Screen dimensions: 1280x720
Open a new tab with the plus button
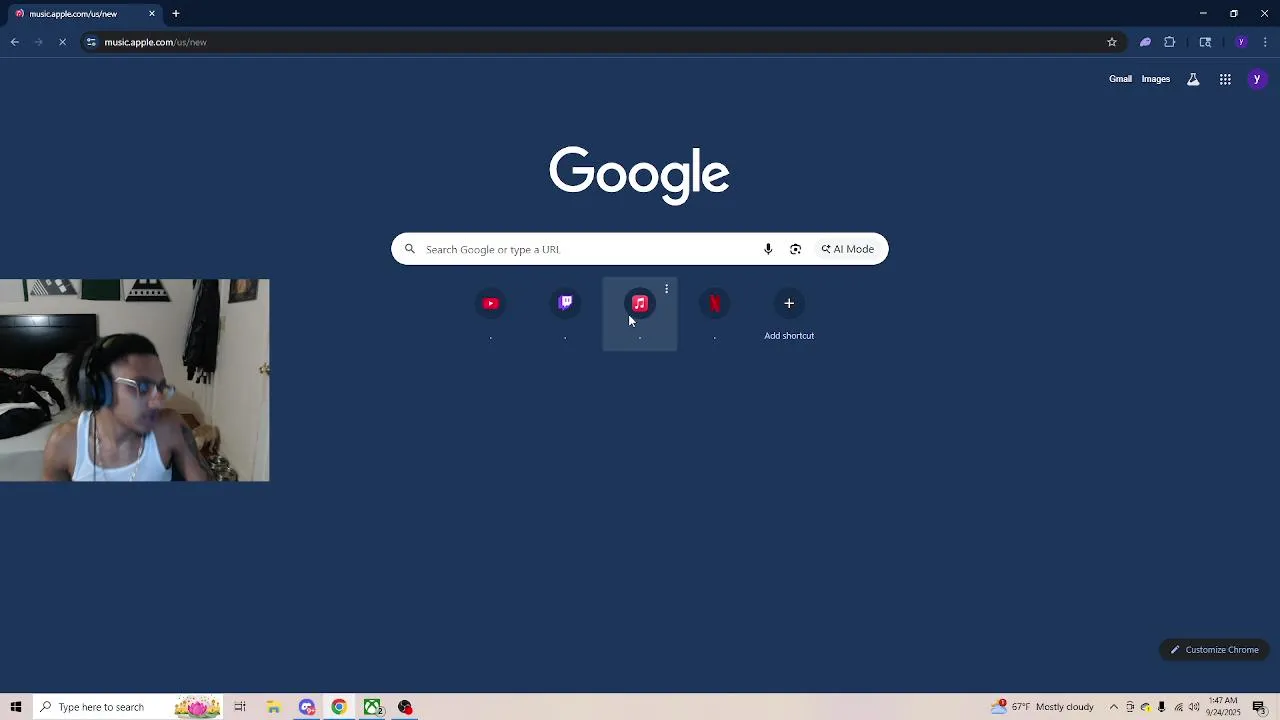point(175,14)
